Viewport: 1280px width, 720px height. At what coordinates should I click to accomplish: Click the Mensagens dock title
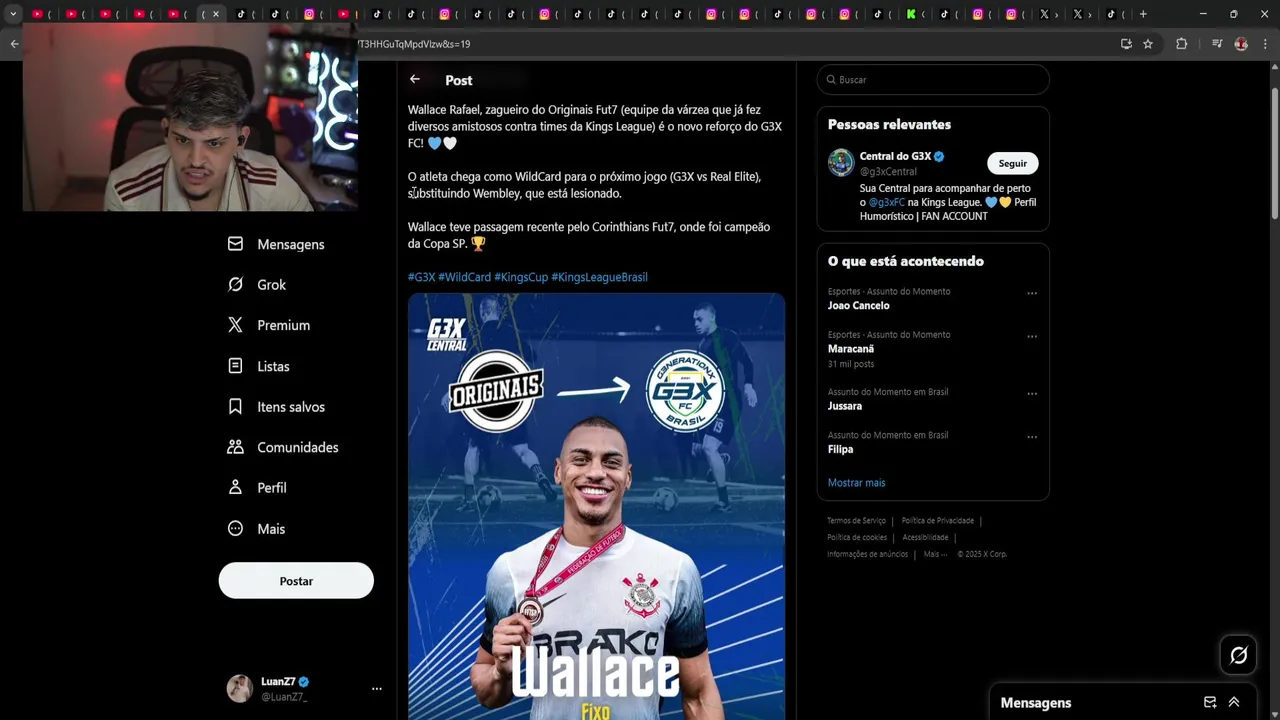click(x=1036, y=703)
